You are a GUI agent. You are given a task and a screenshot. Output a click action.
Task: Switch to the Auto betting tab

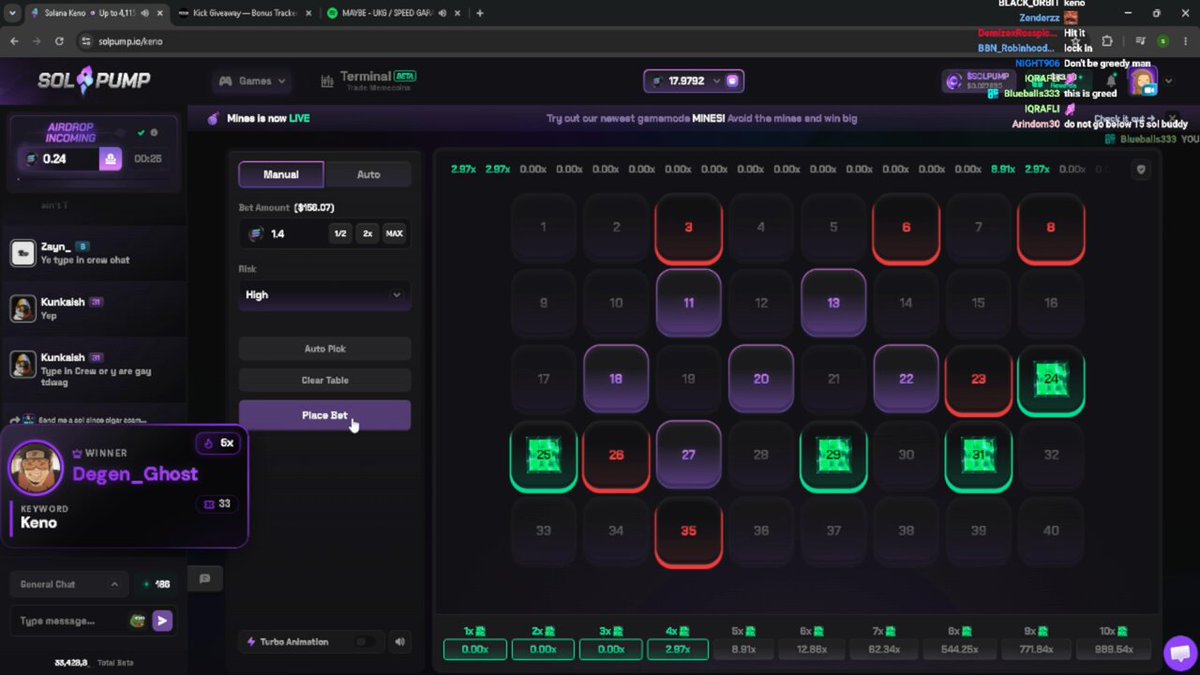(x=368, y=174)
